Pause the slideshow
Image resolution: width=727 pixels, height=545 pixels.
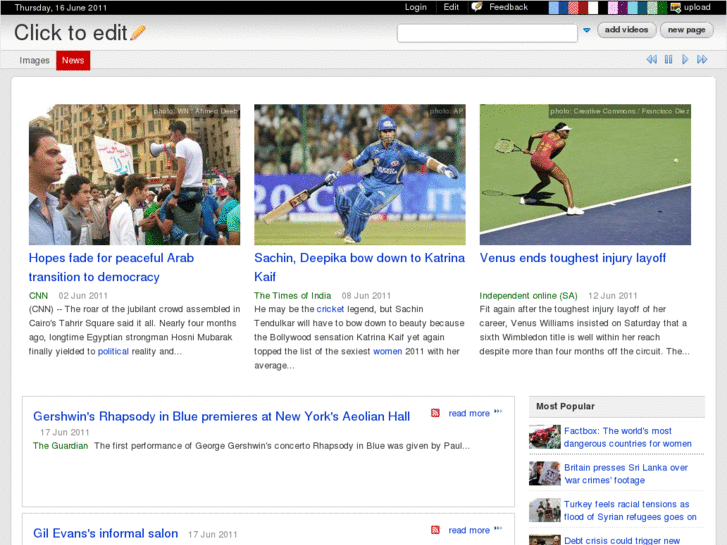pyautogui.click(x=668, y=59)
